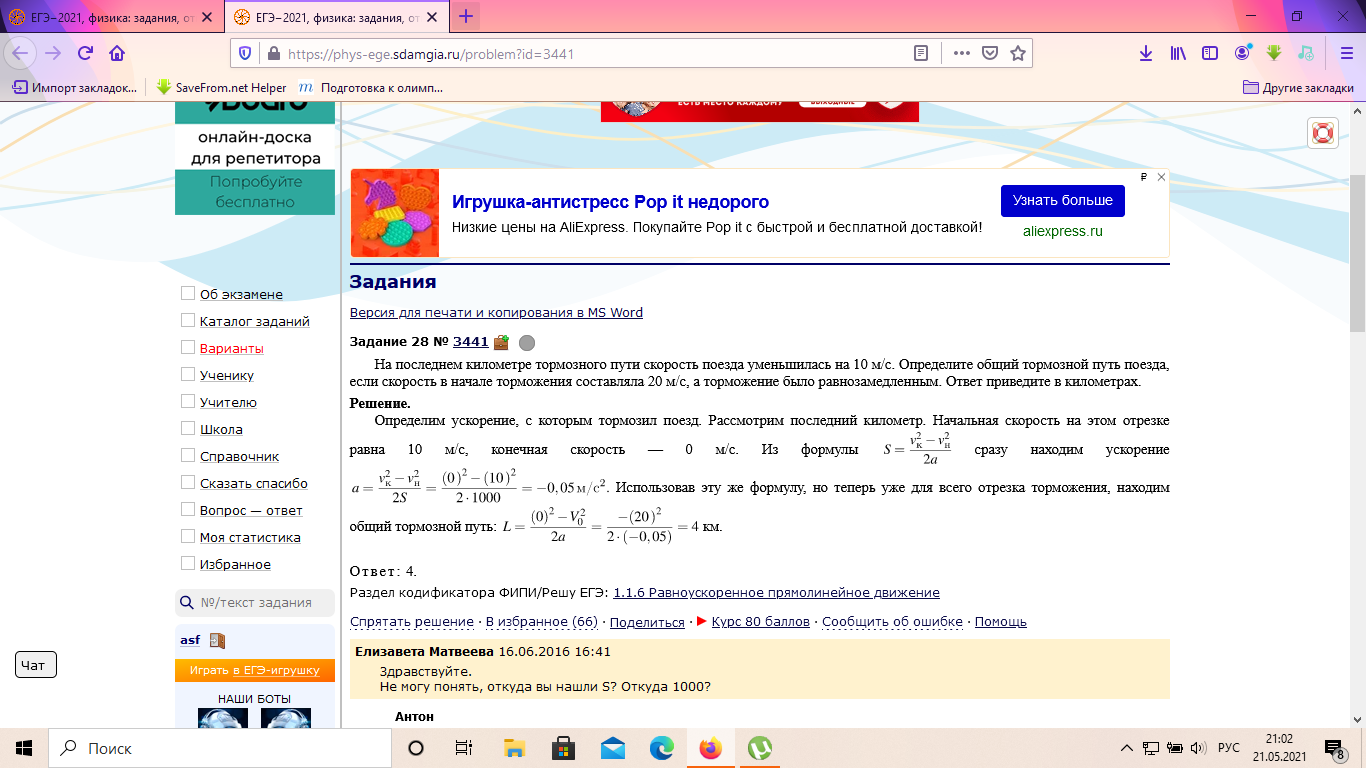Check the box next to Варианты
The height and width of the screenshot is (768, 1366).
[187, 347]
